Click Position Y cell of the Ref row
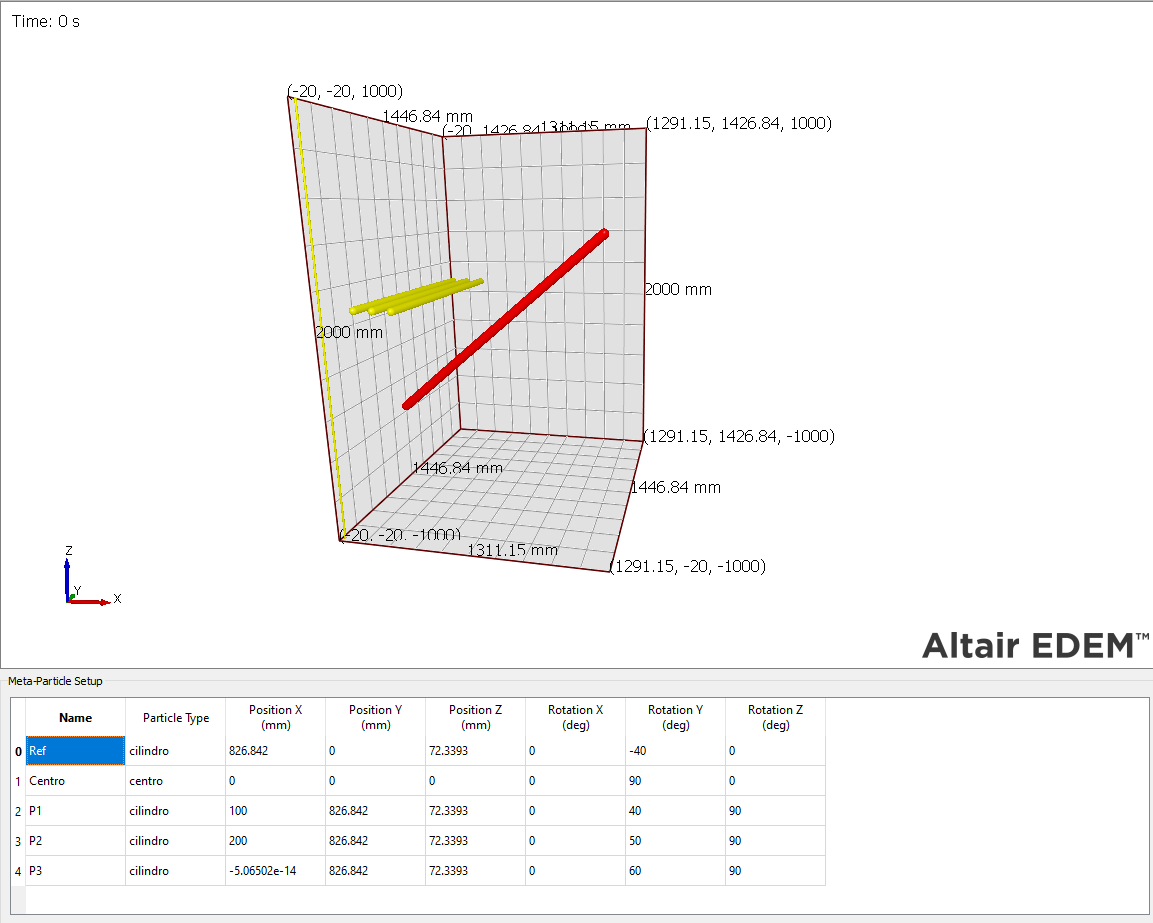1153x923 pixels. tap(376, 751)
